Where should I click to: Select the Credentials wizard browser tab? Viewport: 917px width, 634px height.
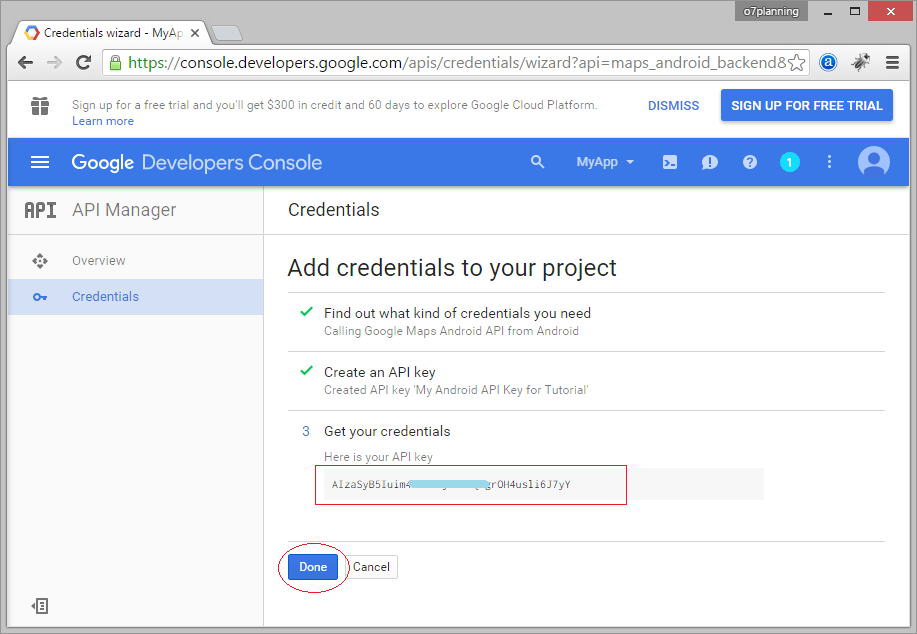coord(111,33)
